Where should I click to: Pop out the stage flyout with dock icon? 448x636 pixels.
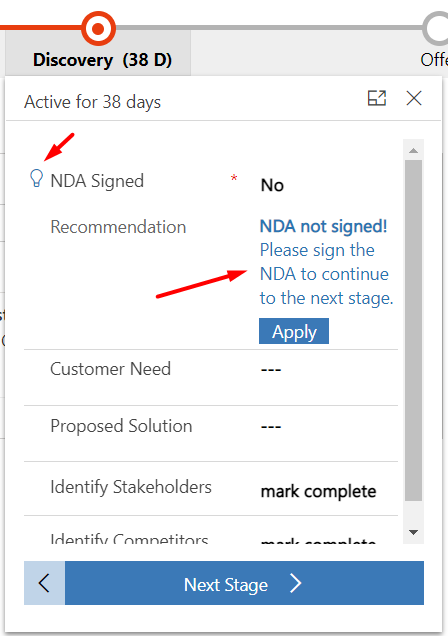click(377, 98)
